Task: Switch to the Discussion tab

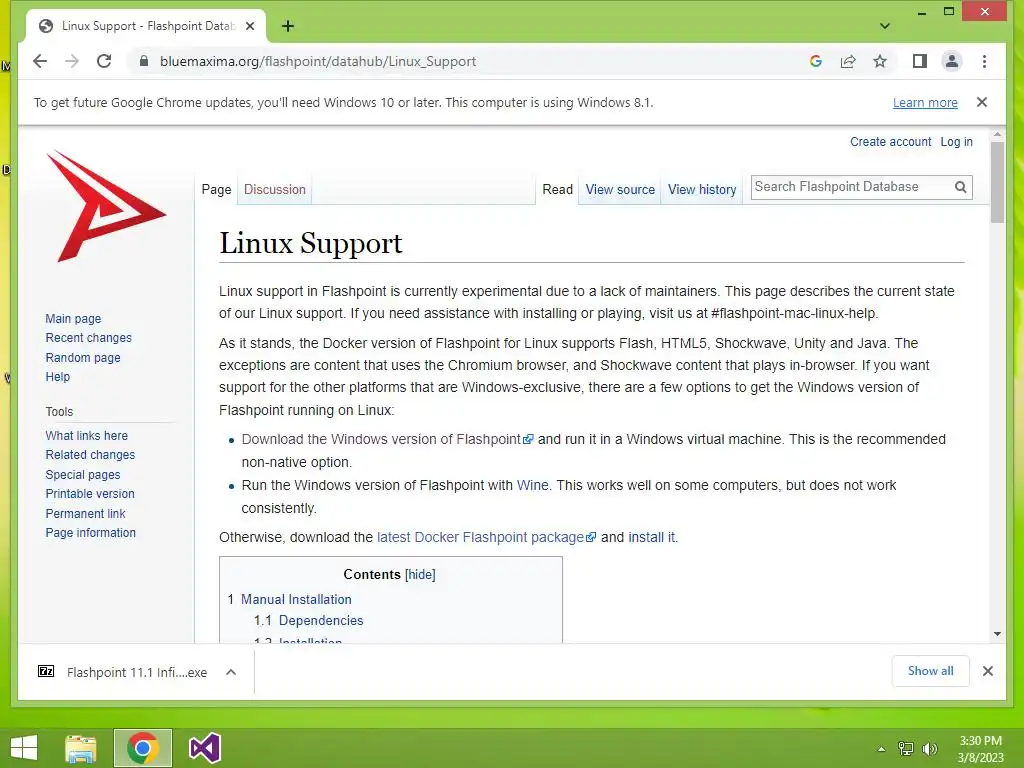Action: (274, 189)
